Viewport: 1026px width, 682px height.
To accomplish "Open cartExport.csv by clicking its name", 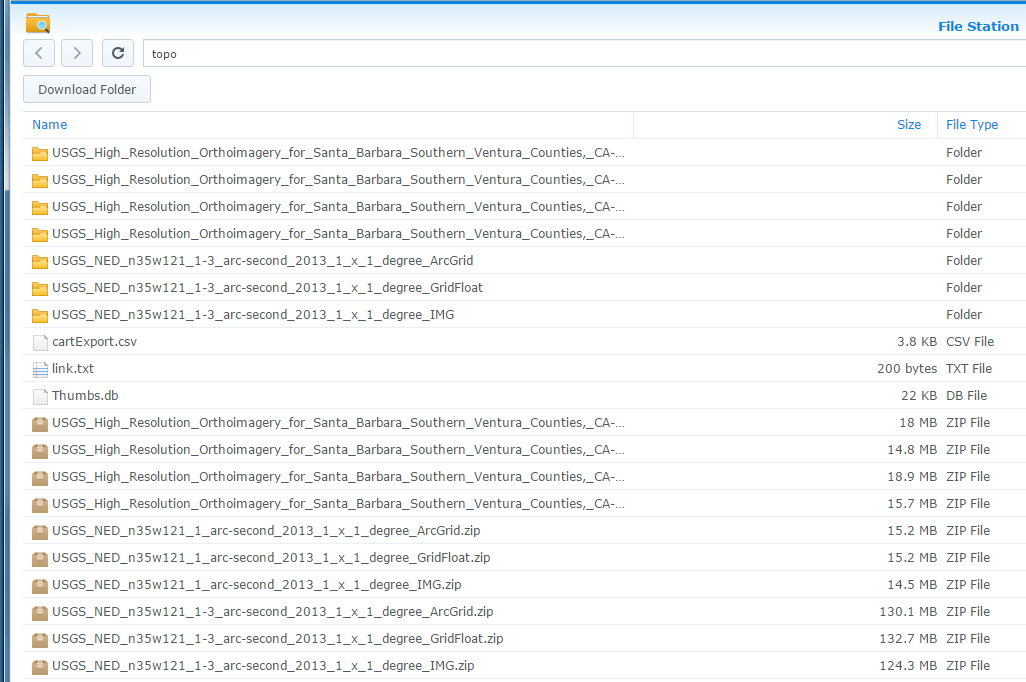I will [95, 341].
